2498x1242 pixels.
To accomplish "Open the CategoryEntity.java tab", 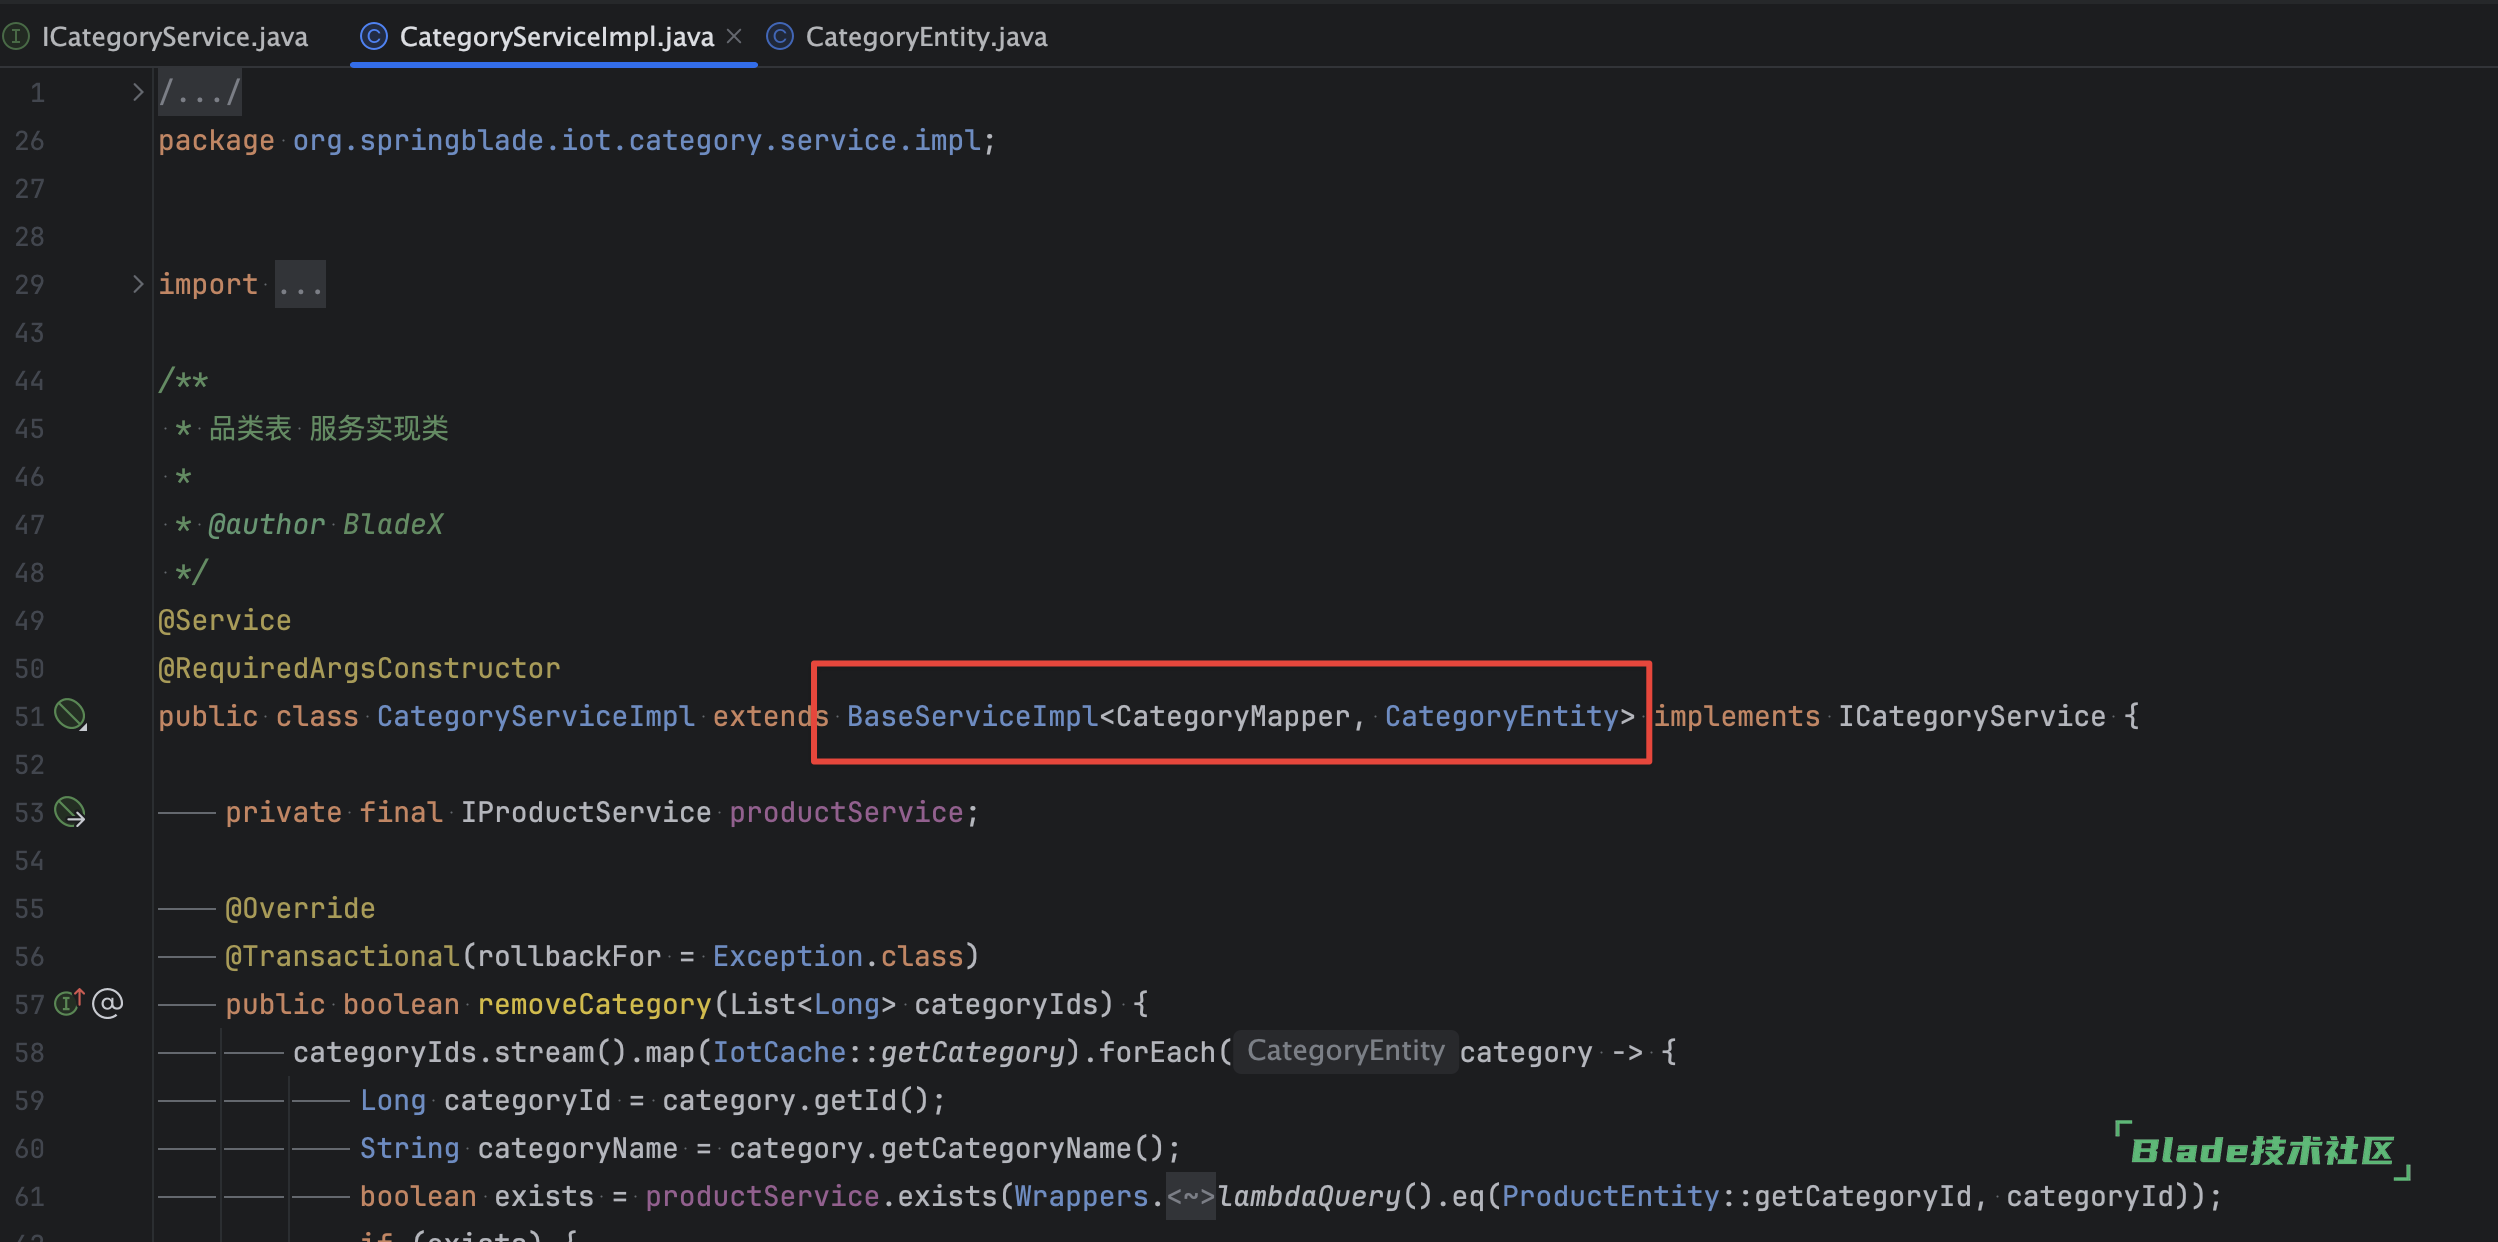I will (926, 37).
